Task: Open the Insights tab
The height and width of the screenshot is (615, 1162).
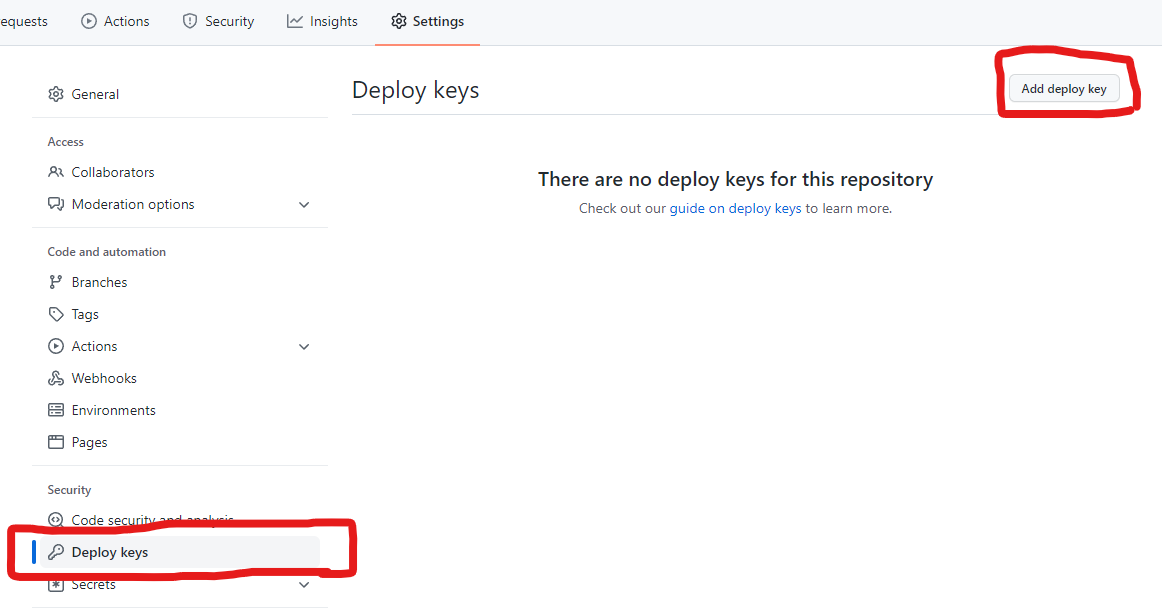Action: click(x=322, y=21)
